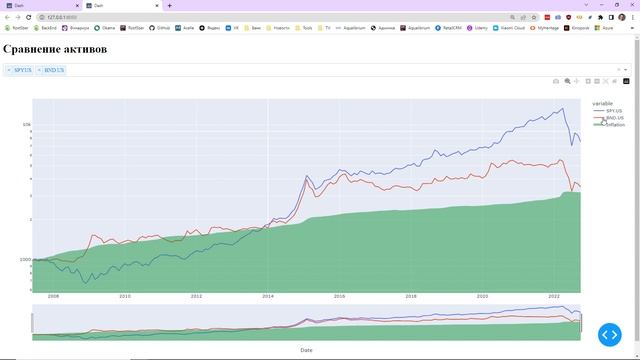Click the address bar zoom magnifier icon
This screenshot has height=360, width=640.
pyautogui.click(x=512, y=17)
